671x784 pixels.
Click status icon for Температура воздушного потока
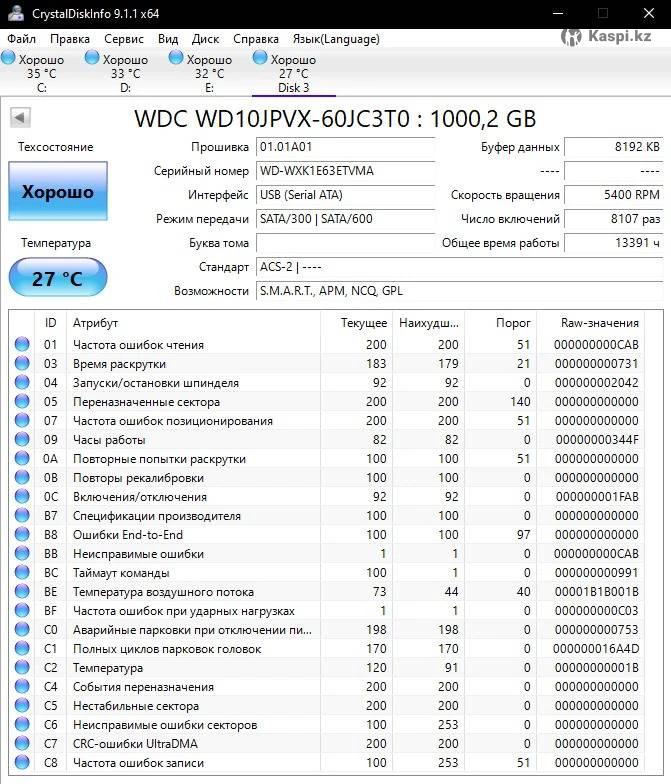tap(22, 591)
